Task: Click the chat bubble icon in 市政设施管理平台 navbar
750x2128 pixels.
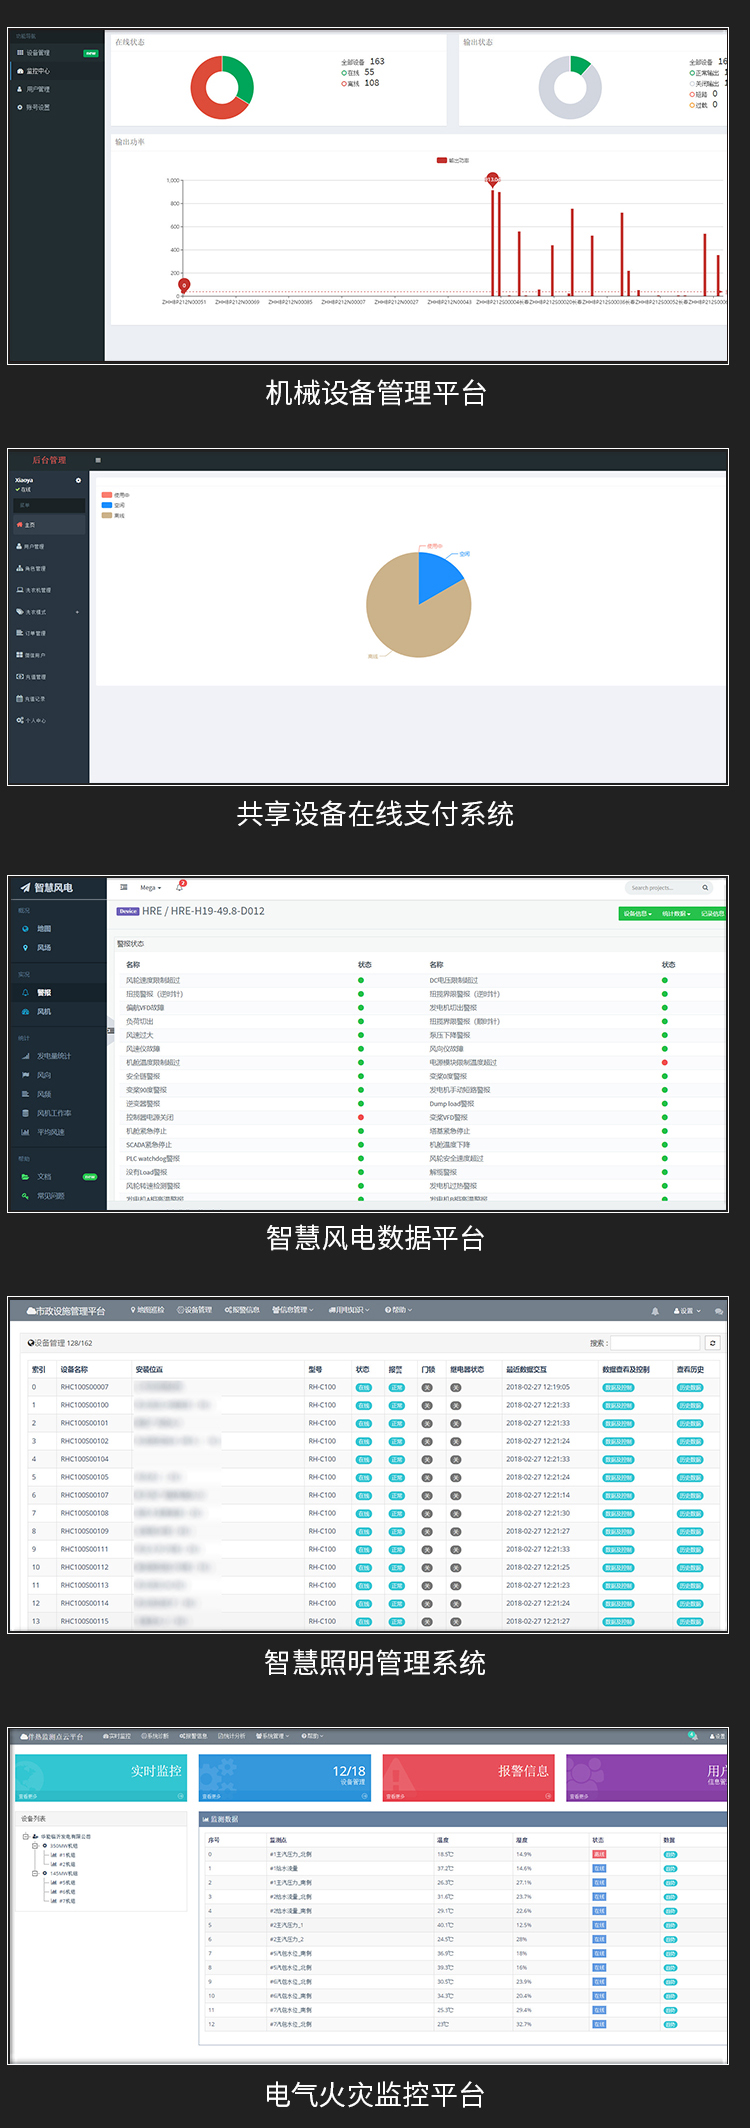Action: [x=718, y=1310]
